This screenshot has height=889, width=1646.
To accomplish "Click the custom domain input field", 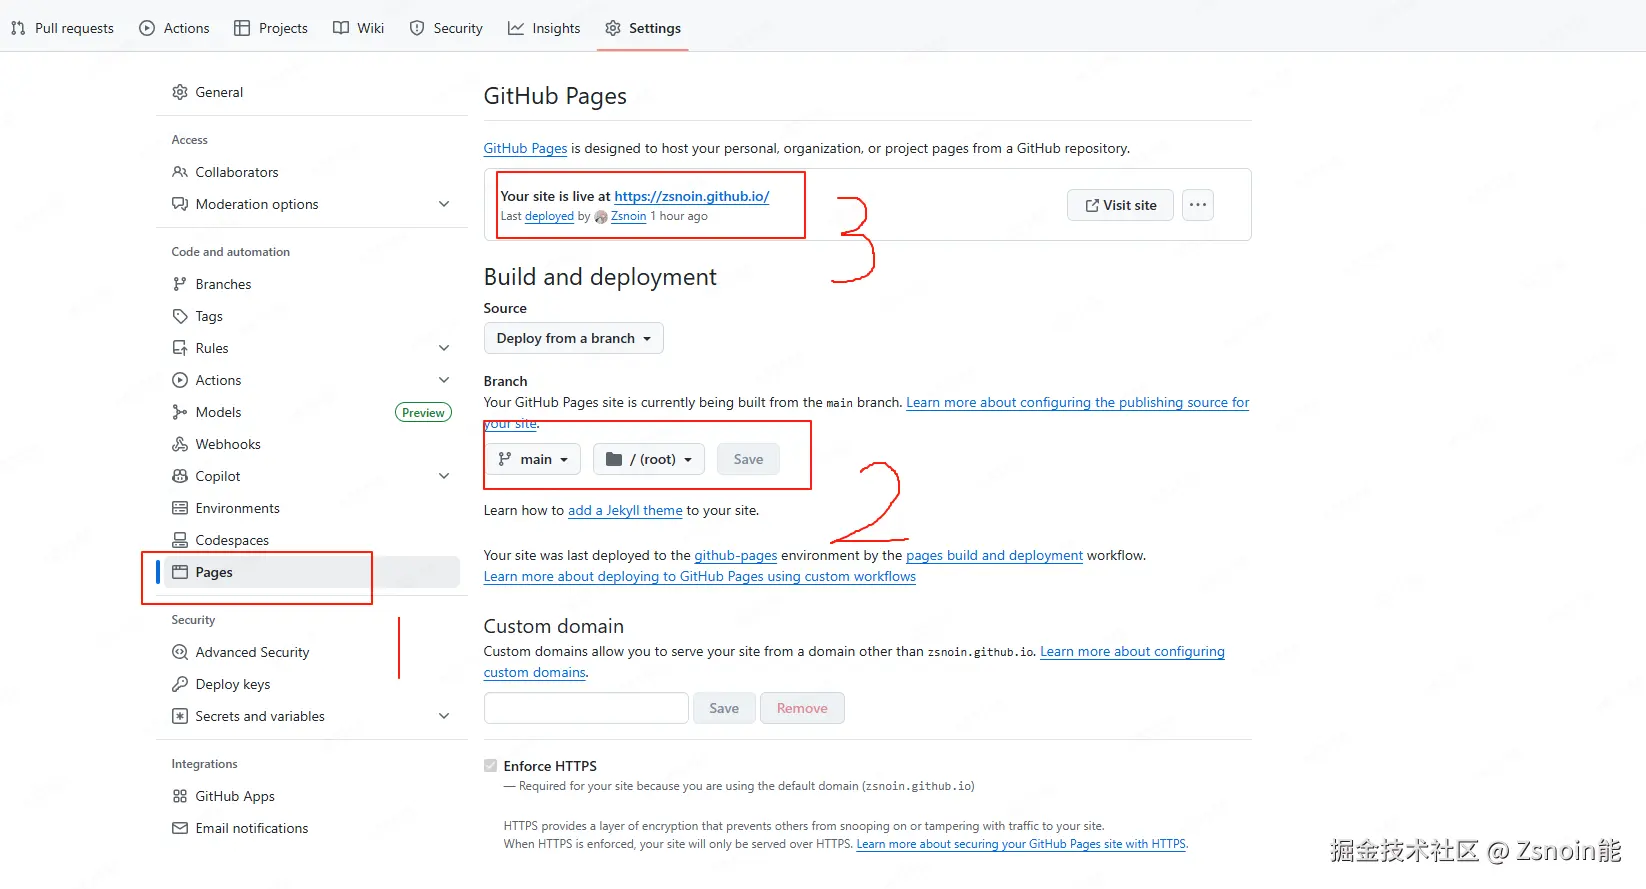I will click(x=586, y=708).
